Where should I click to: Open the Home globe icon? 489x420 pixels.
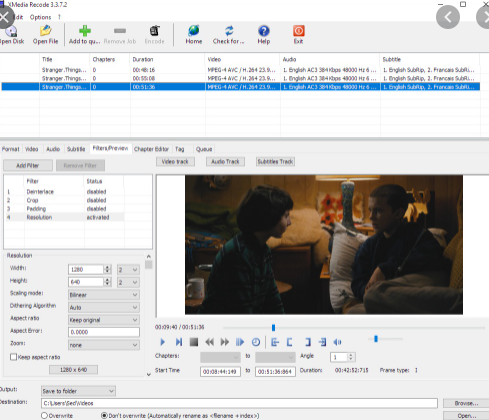click(194, 31)
